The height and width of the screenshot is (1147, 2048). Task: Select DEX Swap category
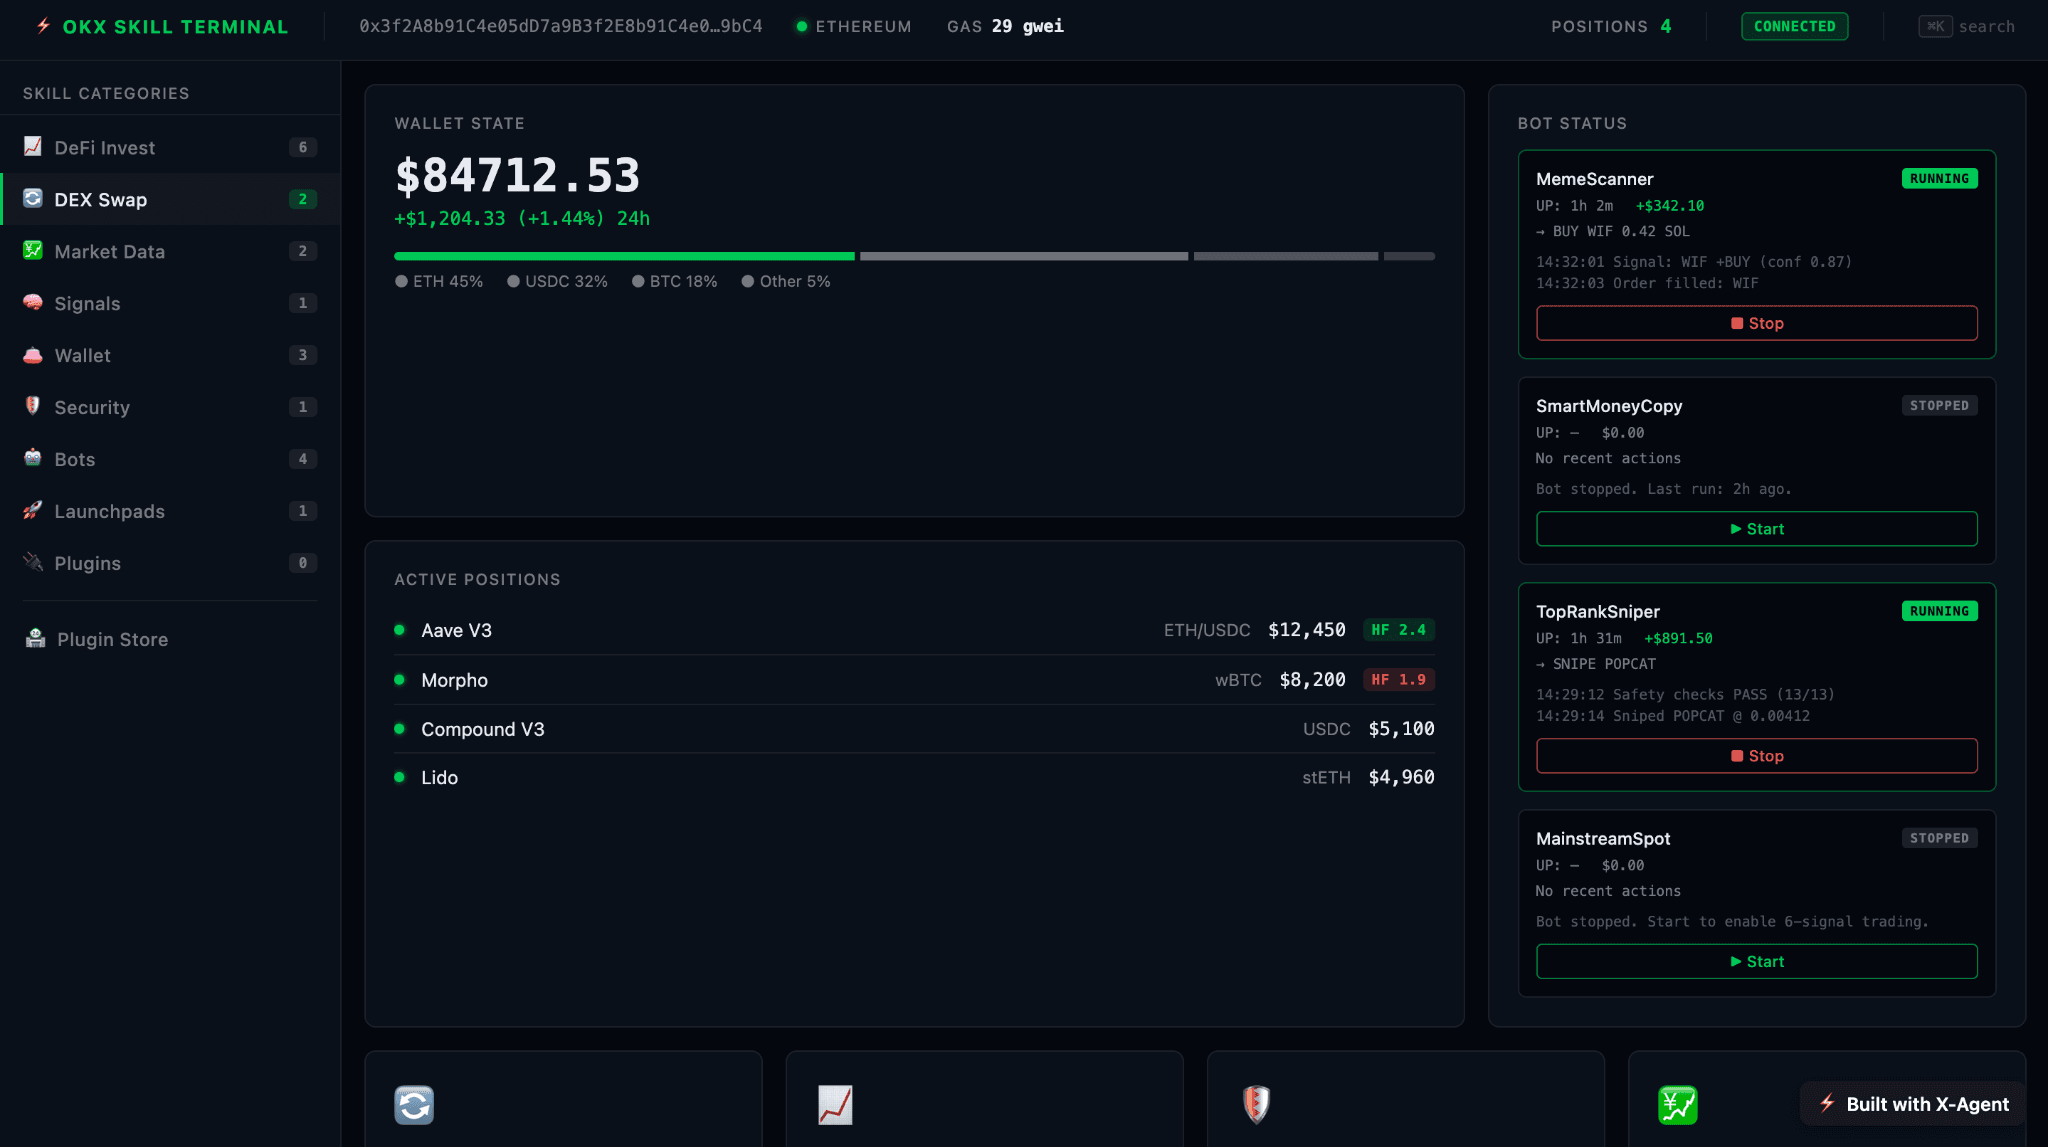[170, 199]
